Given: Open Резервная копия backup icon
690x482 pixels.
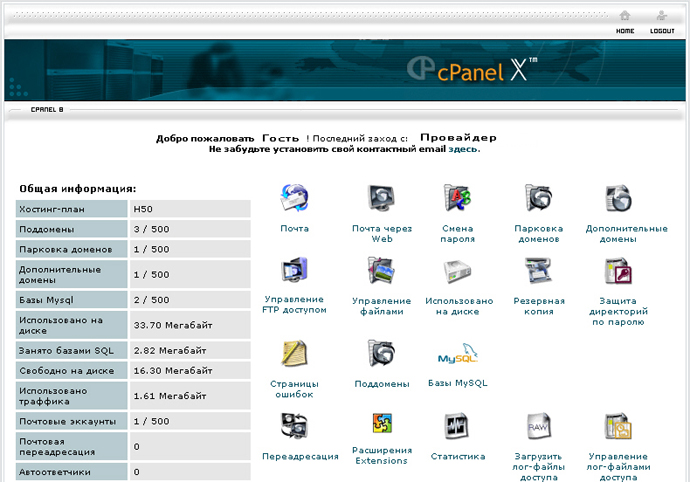Looking at the screenshot, I should point(539,271).
